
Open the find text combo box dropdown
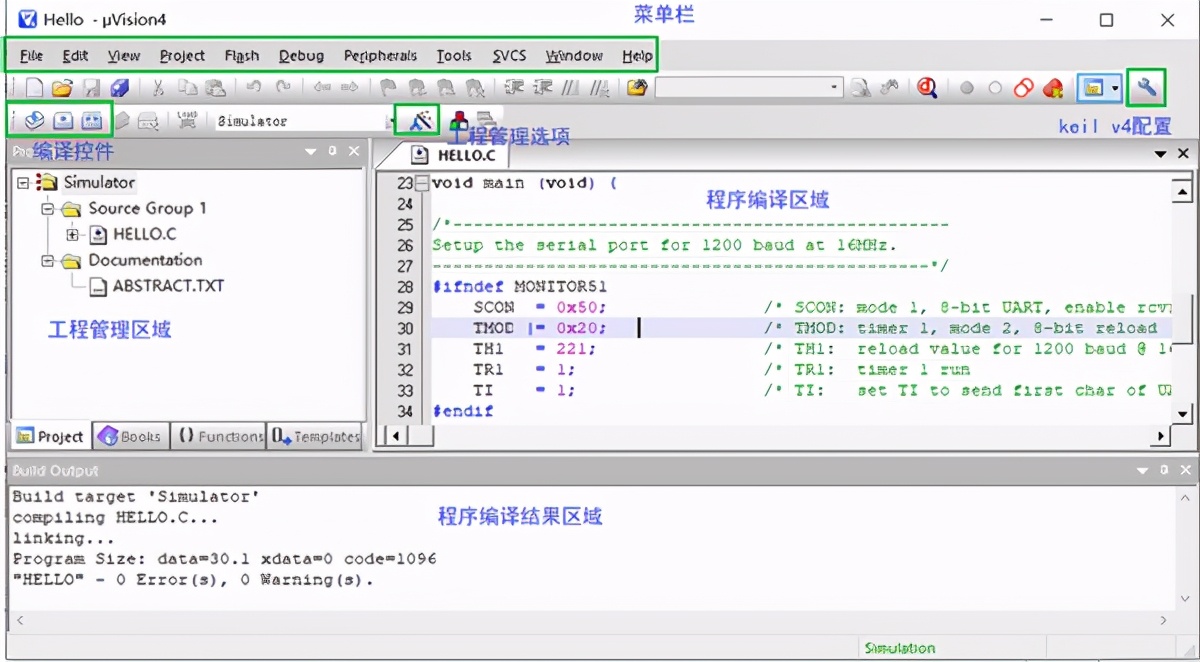coord(834,88)
